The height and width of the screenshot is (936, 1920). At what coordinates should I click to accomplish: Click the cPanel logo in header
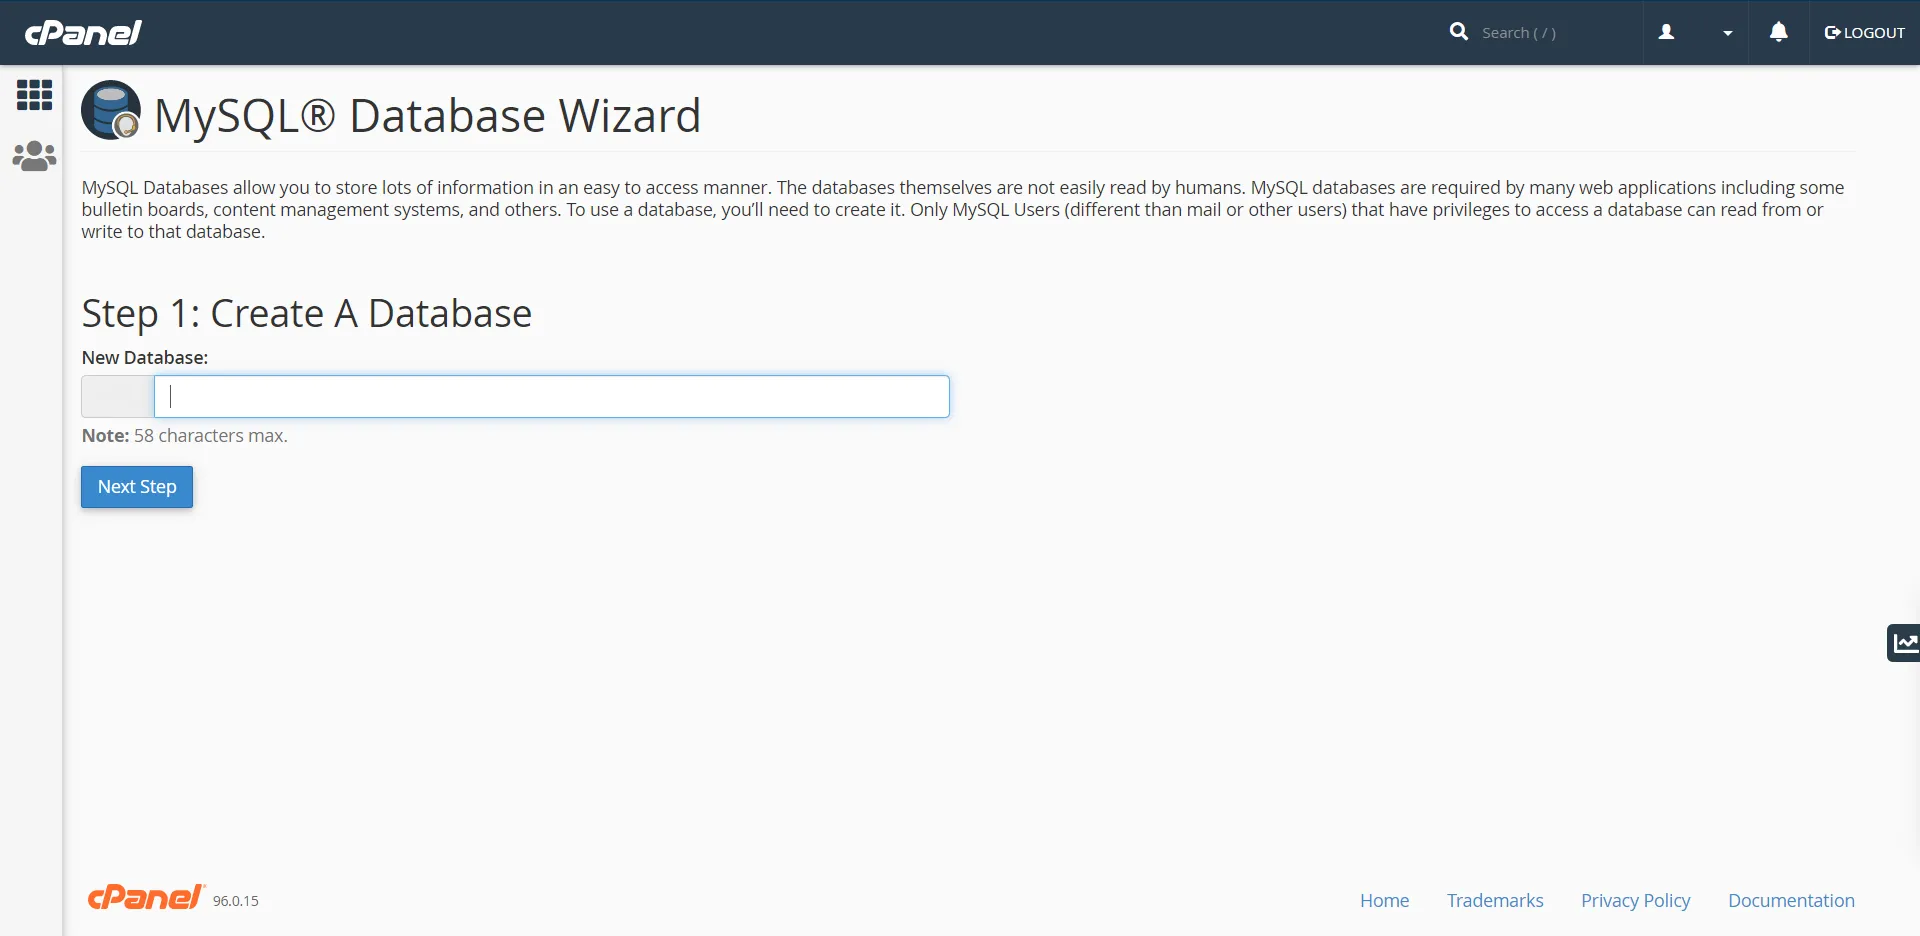(83, 33)
